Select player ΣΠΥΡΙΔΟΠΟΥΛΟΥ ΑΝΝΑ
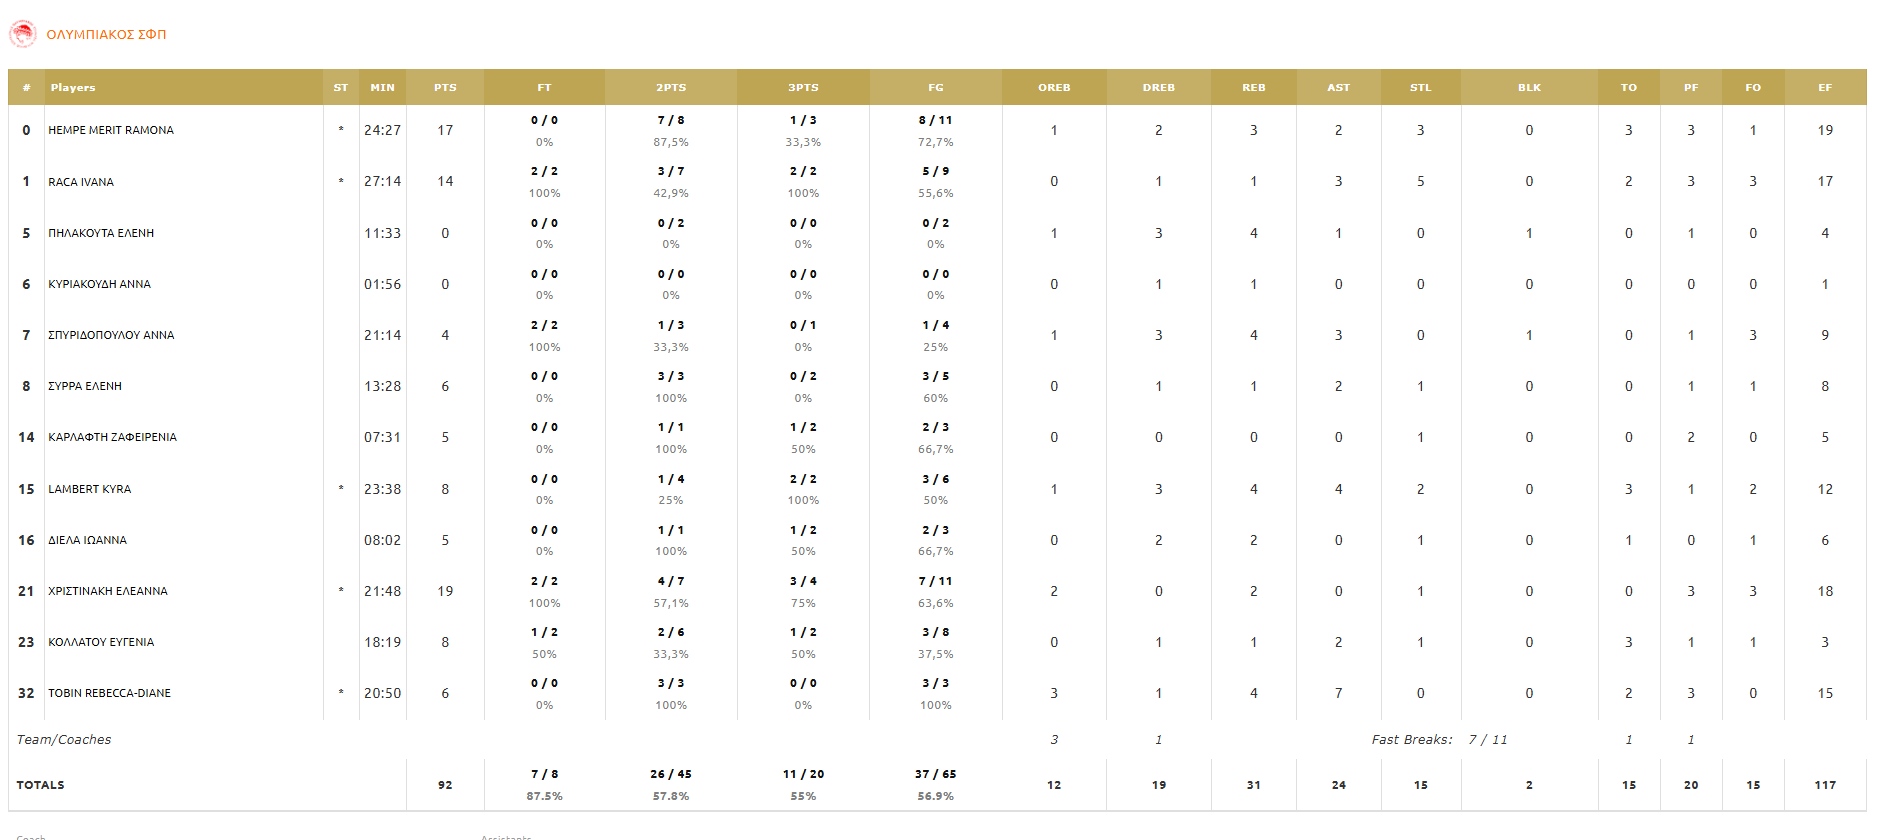Image resolution: width=1881 pixels, height=840 pixels. [111, 335]
